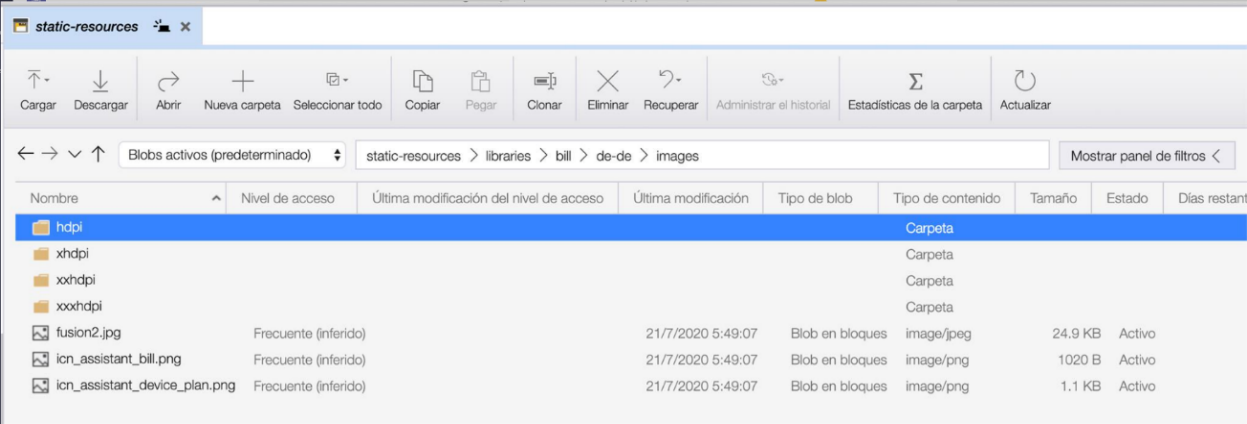Sort by Estado column header
Image resolution: width=1247 pixels, height=424 pixels.
click(1126, 198)
